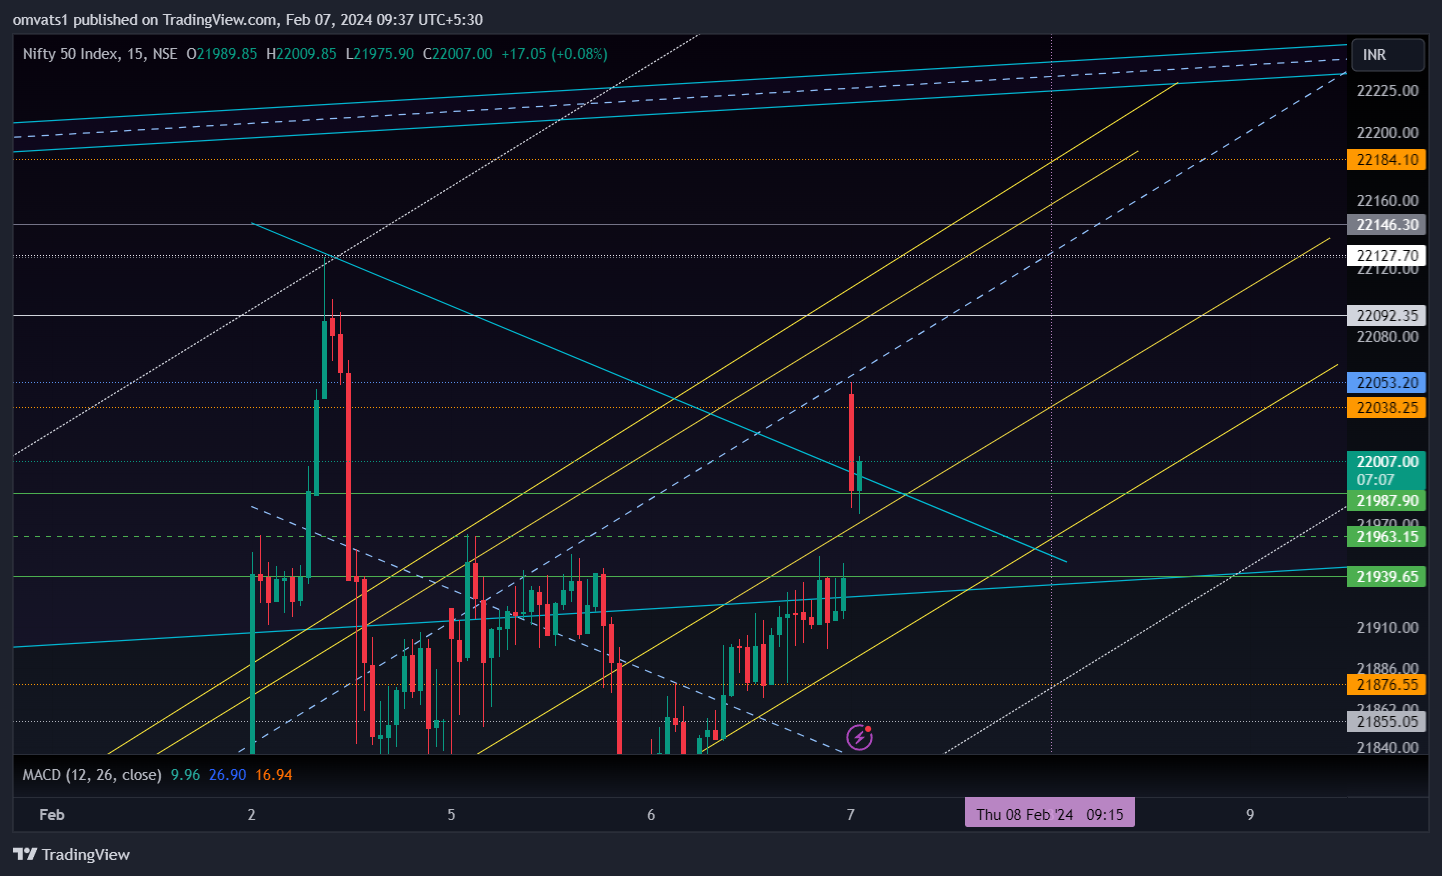Image resolution: width=1442 pixels, height=876 pixels.
Task: Click the white 22127.70 price label
Action: (x=1386, y=256)
